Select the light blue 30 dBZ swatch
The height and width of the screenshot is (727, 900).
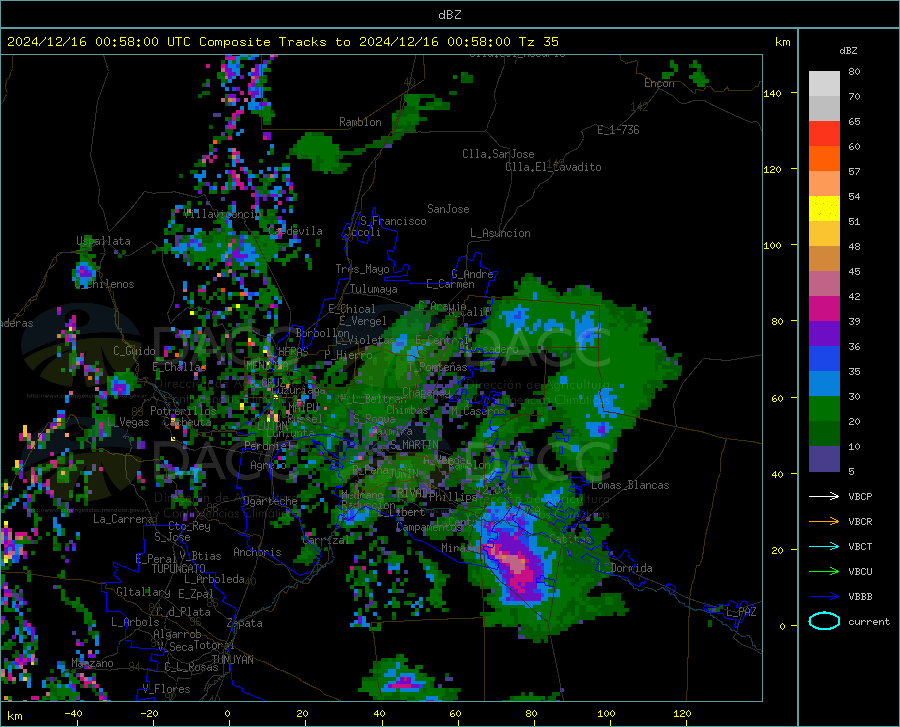[824, 384]
